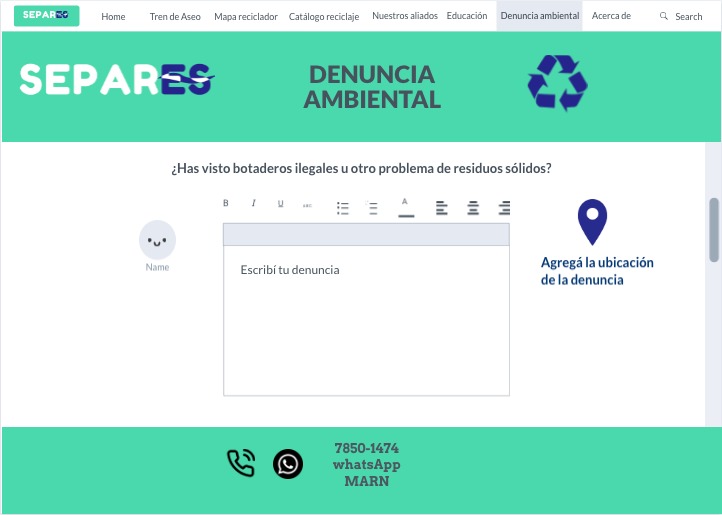Open the Educación menu item
The image size is (722, 515).
pyautogui.click(x=467, y=16)
